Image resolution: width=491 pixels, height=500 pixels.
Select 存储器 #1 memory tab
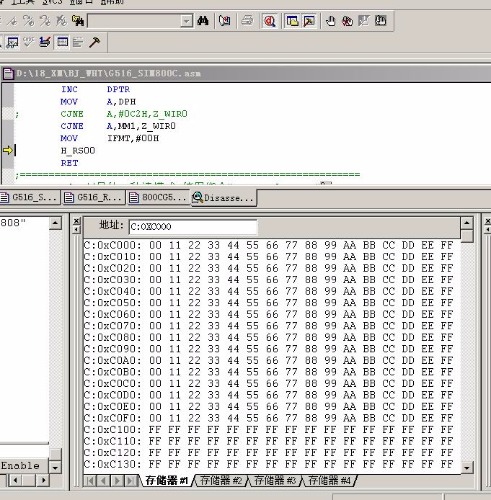coord(167,480)
